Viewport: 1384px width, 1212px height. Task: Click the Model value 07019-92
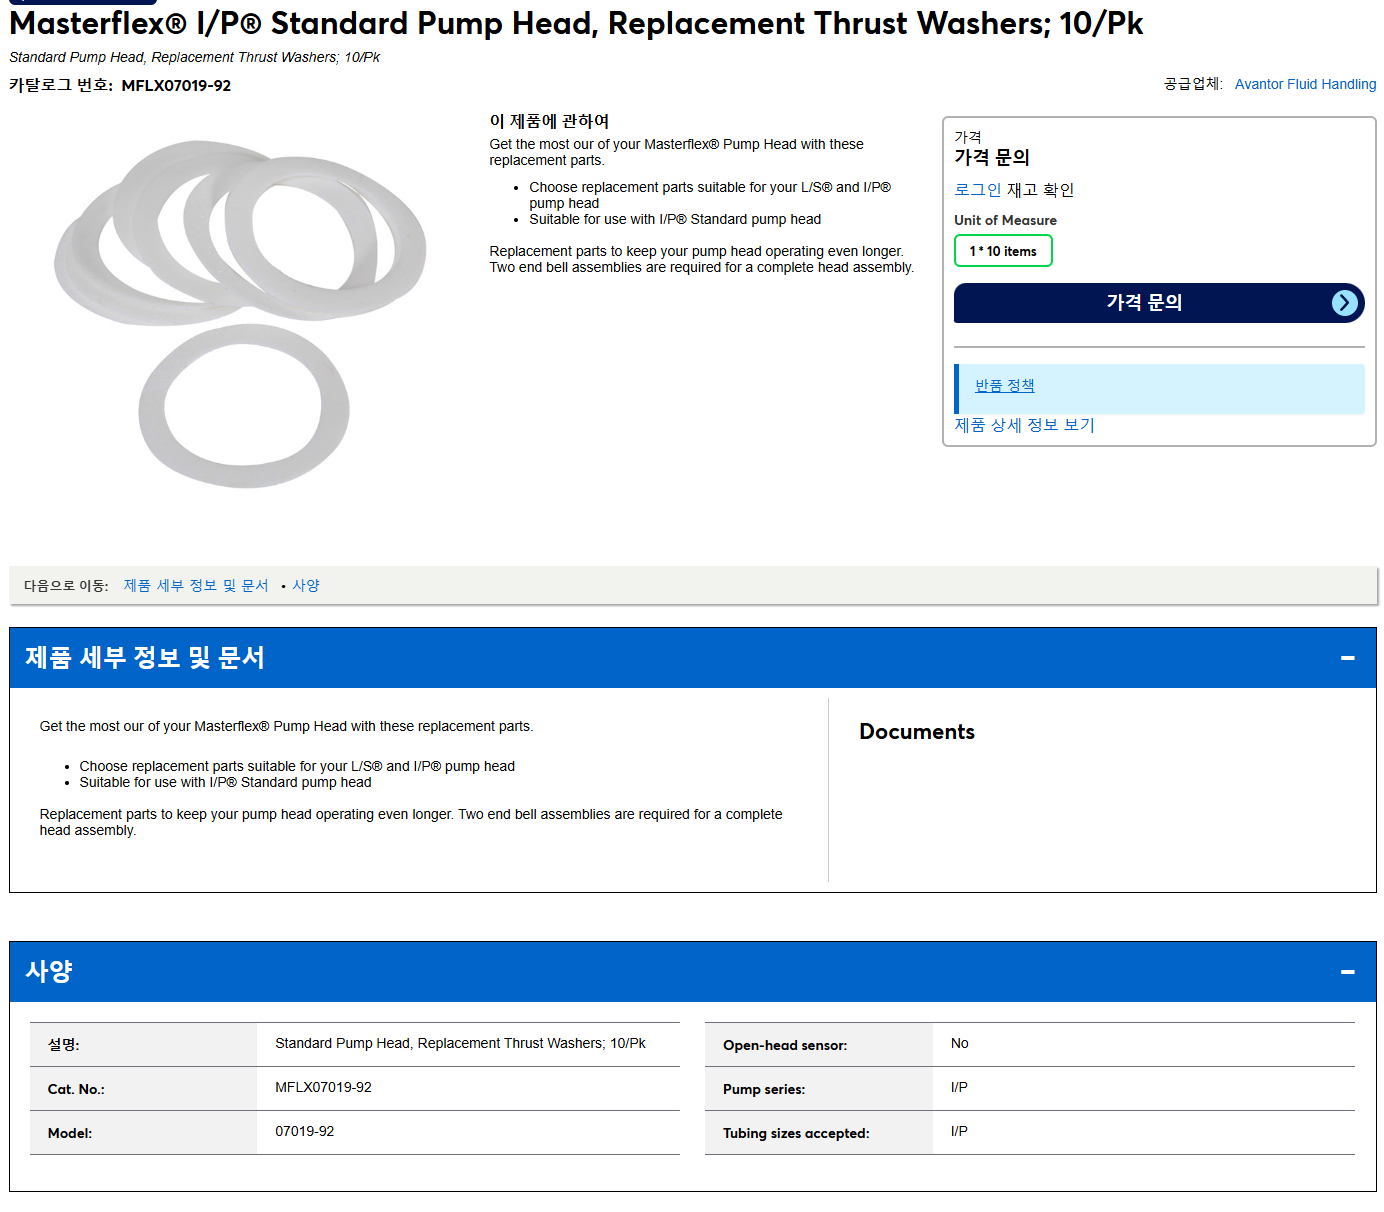[x=305, y=1131]
